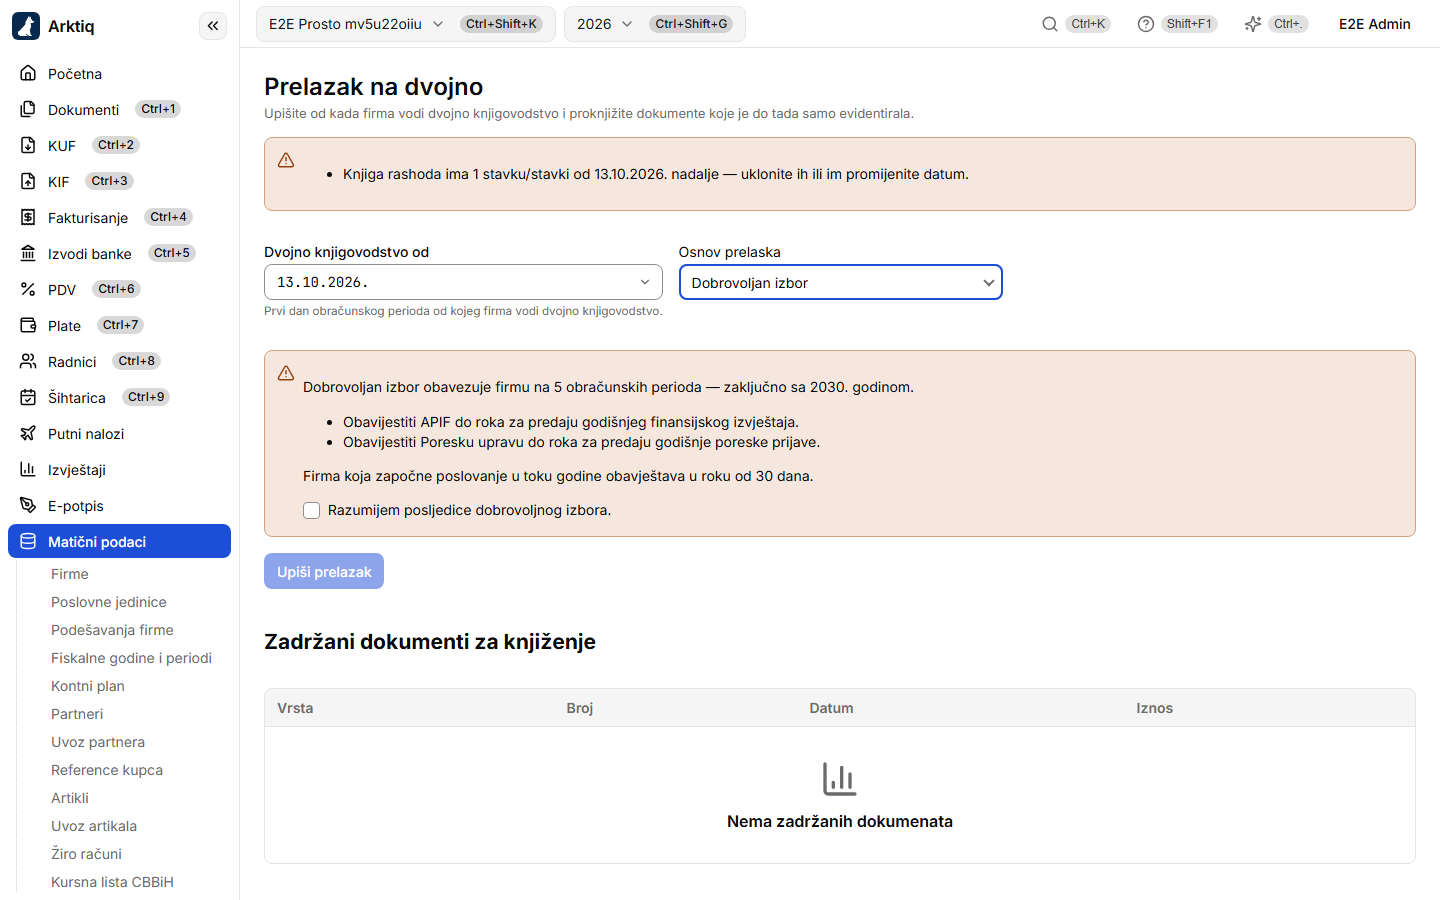This screenshot has height=900, width=1440.
Task: Open Uvoz artikala submenu item
Action: [94, 826]
